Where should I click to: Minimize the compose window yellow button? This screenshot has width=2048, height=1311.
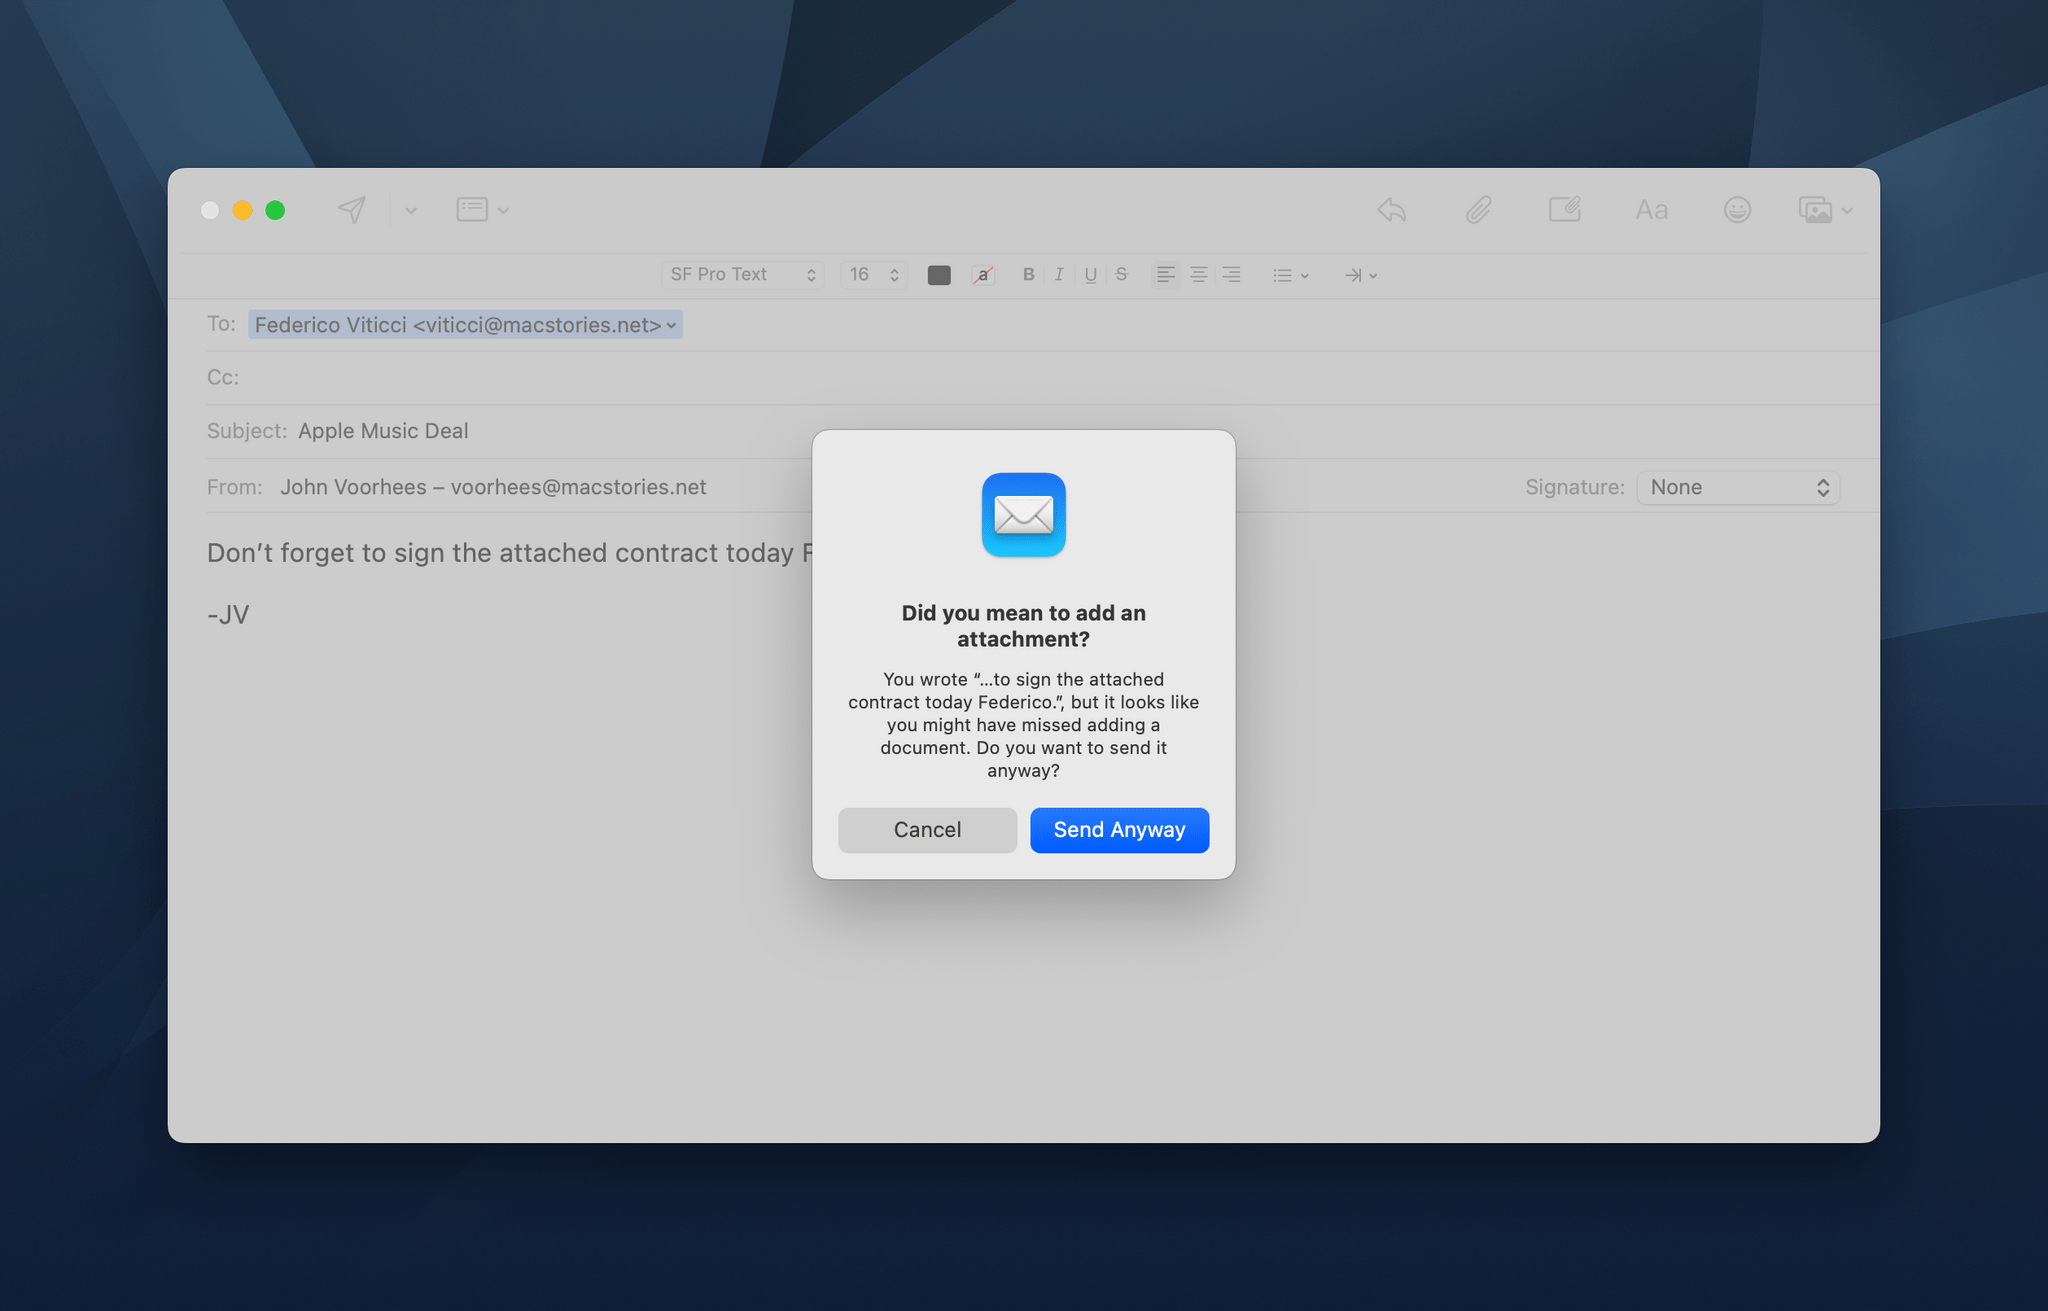pyautogui.click(x=242, y=210)
